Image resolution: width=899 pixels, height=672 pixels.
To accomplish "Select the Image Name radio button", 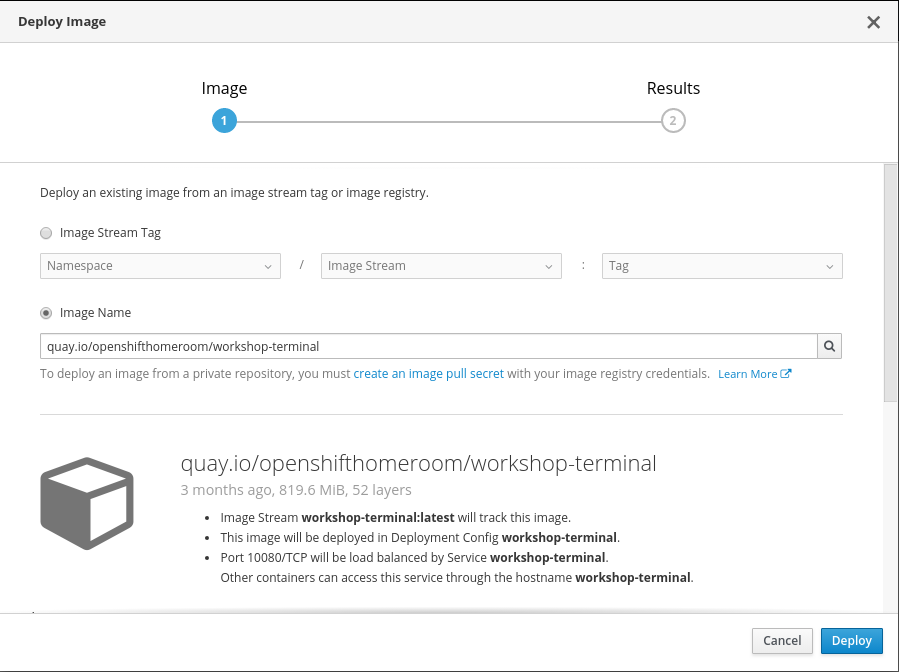I will tap(46, 313).
